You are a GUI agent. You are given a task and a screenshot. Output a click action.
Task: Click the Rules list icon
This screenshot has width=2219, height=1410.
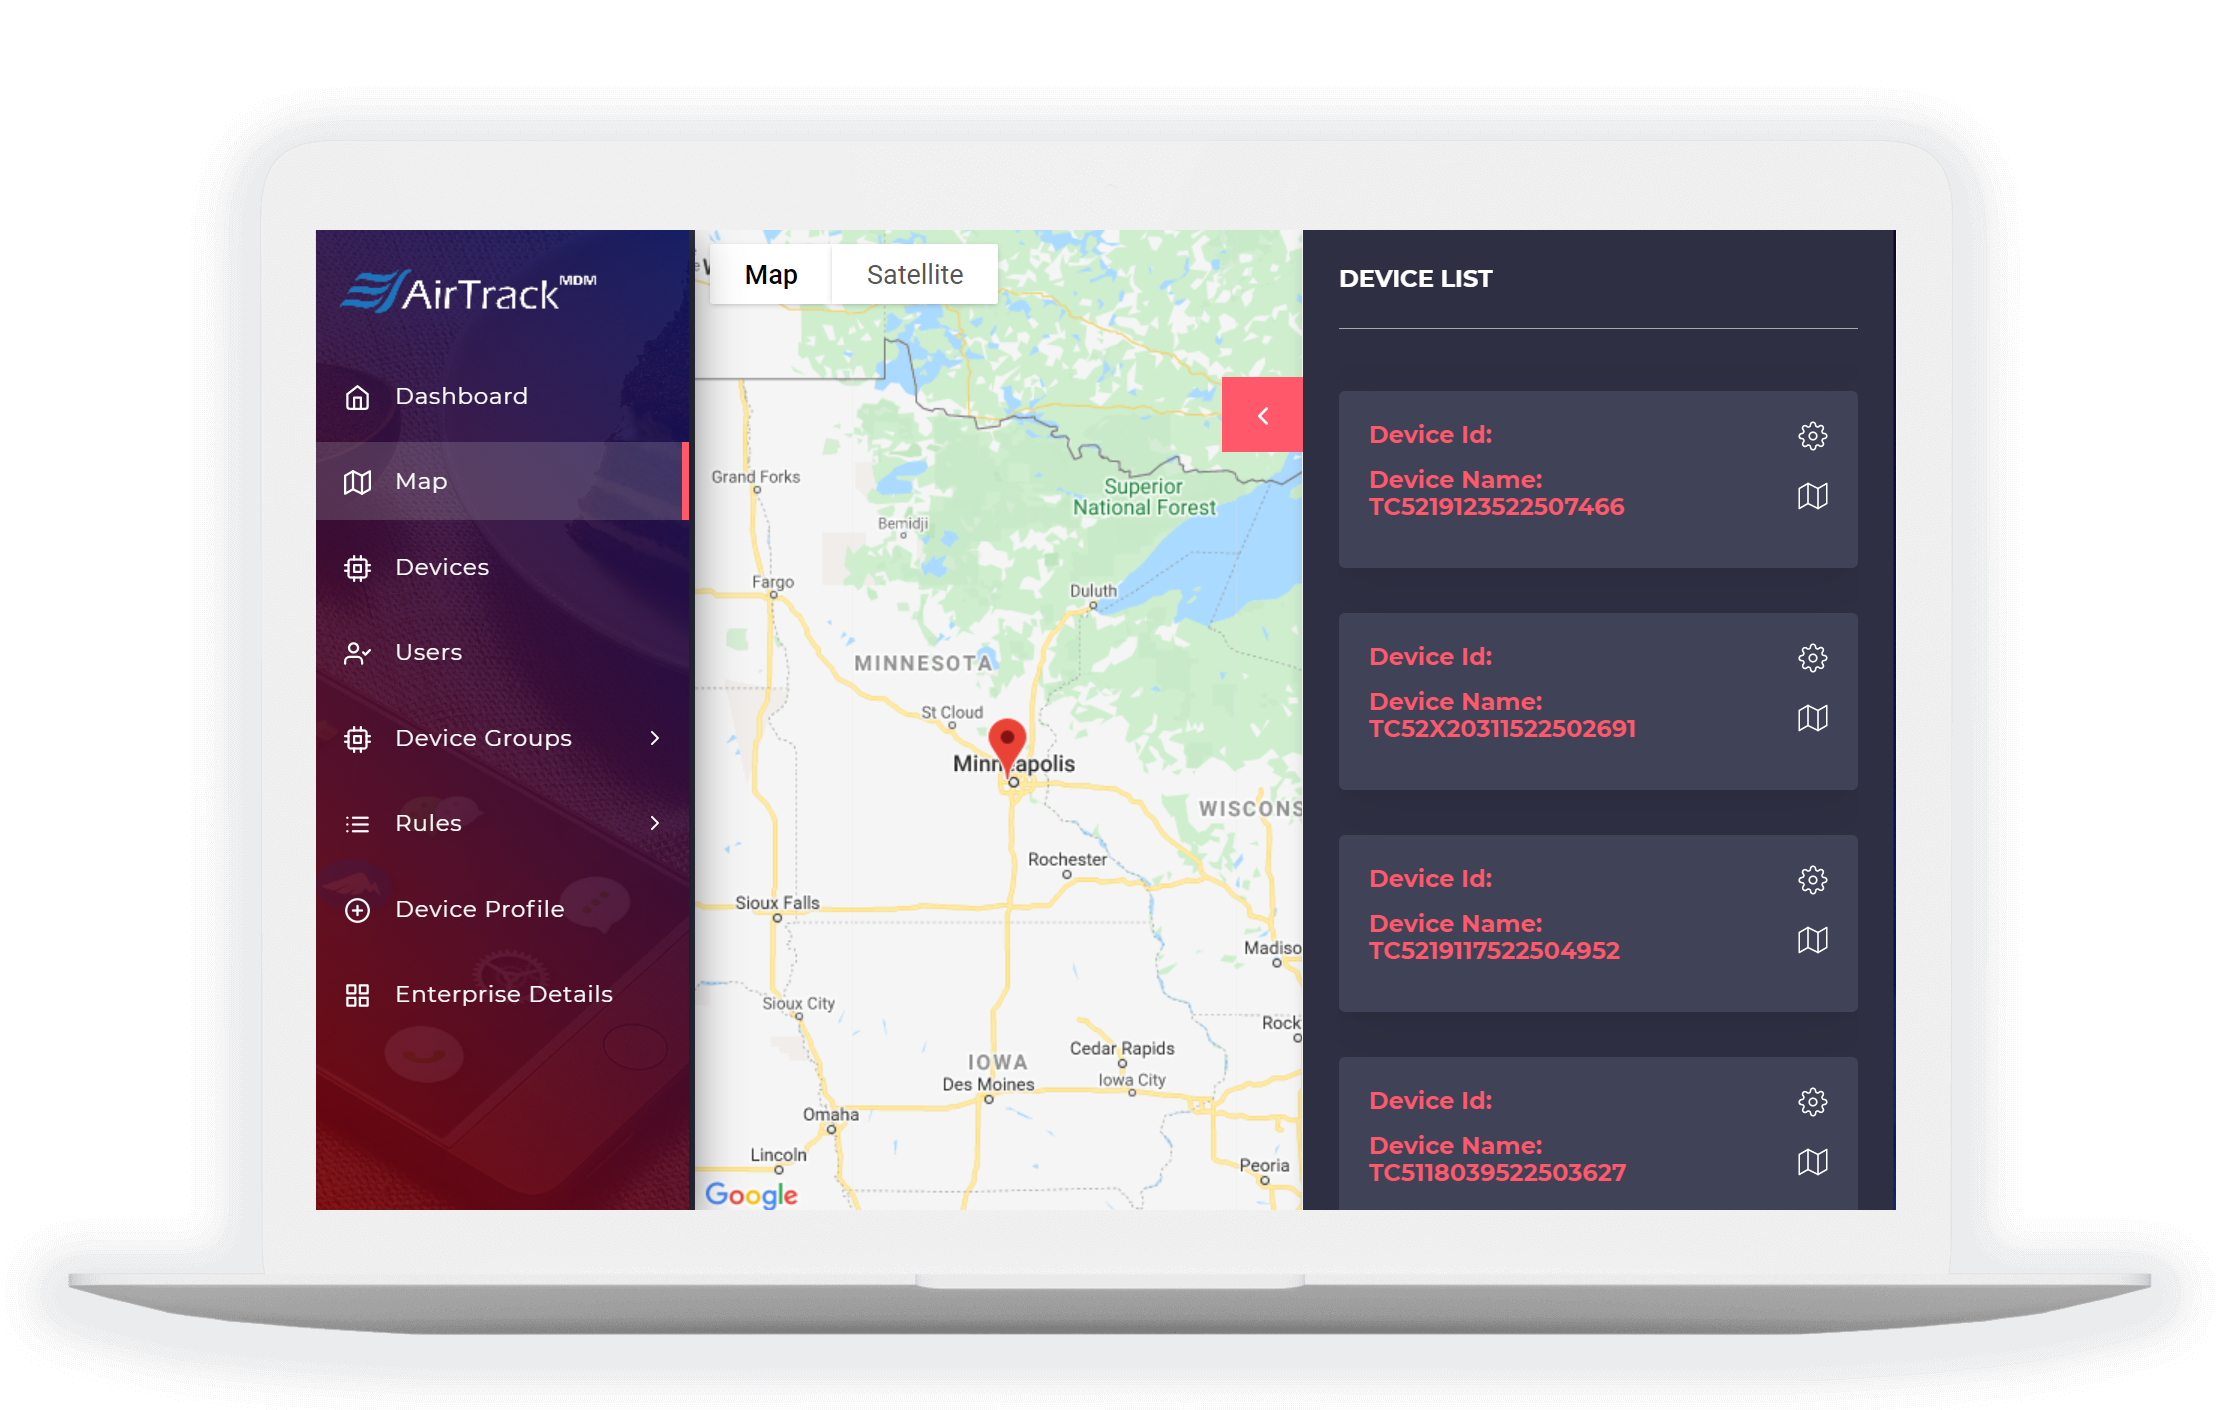coord(357,824)
